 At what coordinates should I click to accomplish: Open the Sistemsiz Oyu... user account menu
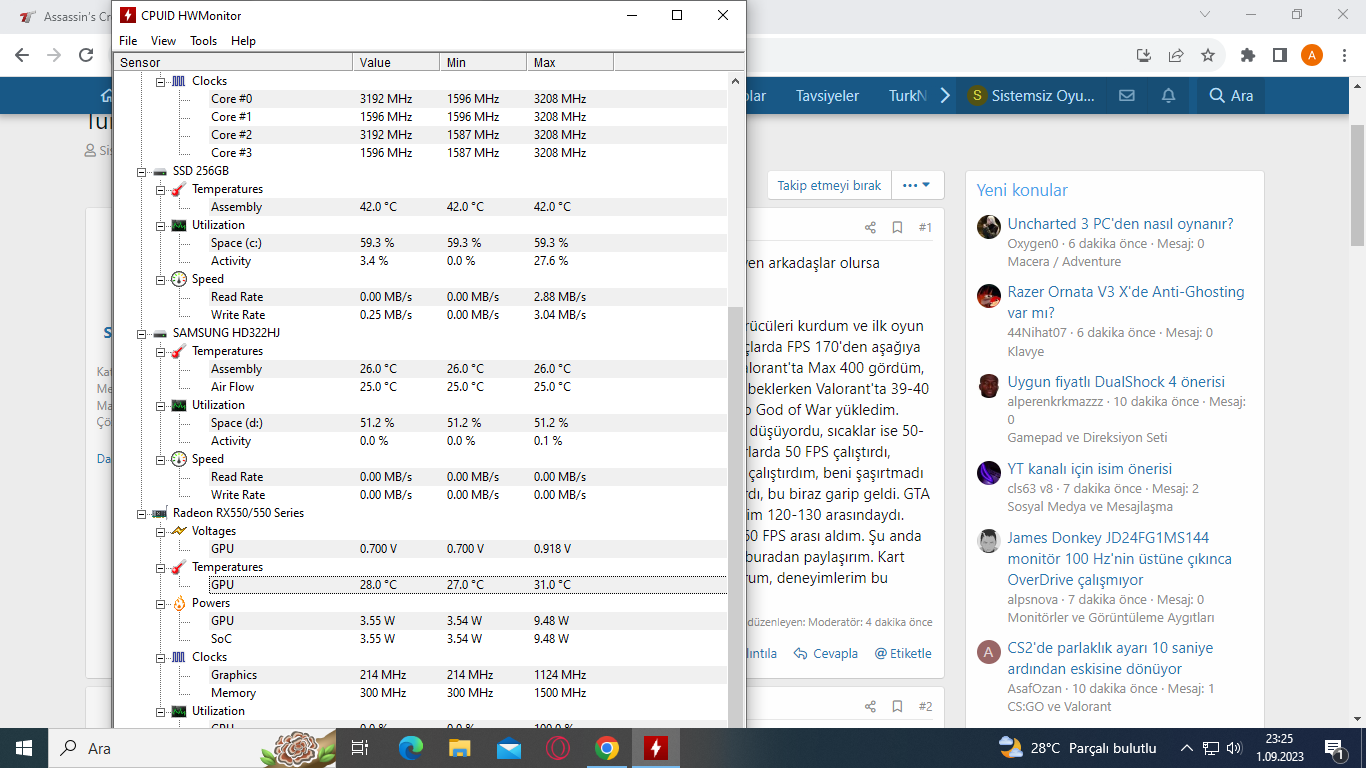click(1030, 96)
